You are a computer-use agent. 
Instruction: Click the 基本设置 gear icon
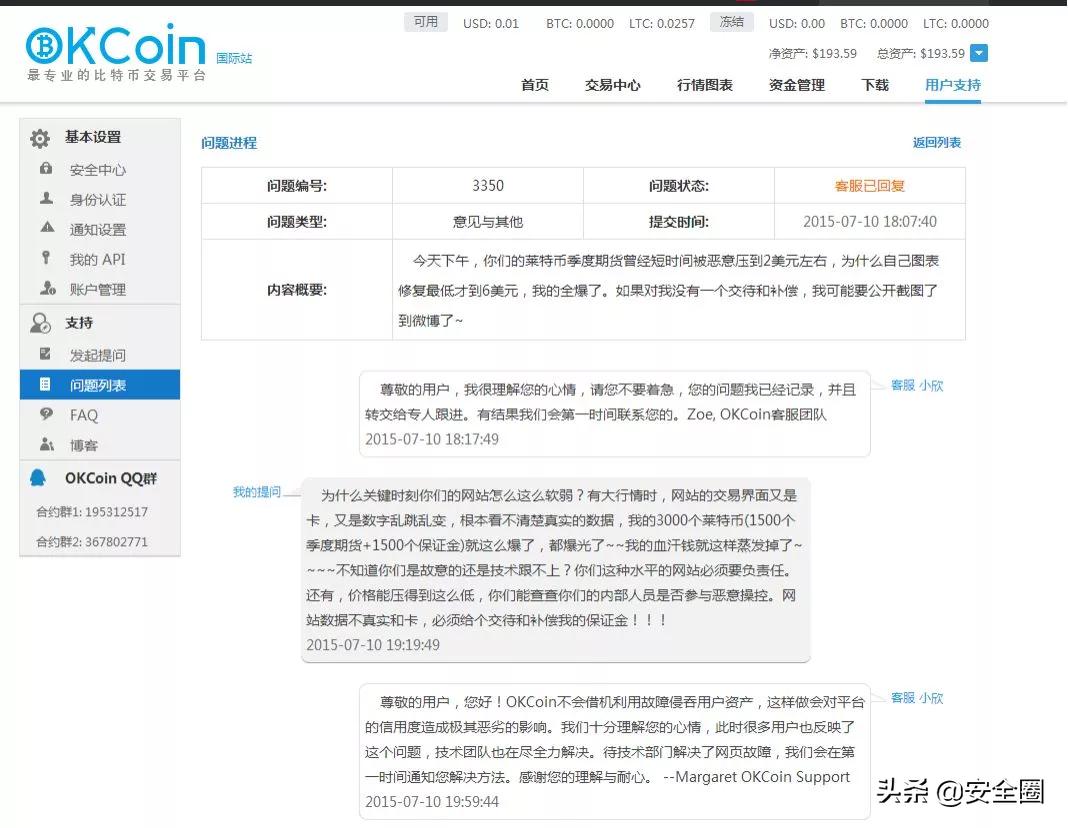pyautogui.click(x=40, y=137)
